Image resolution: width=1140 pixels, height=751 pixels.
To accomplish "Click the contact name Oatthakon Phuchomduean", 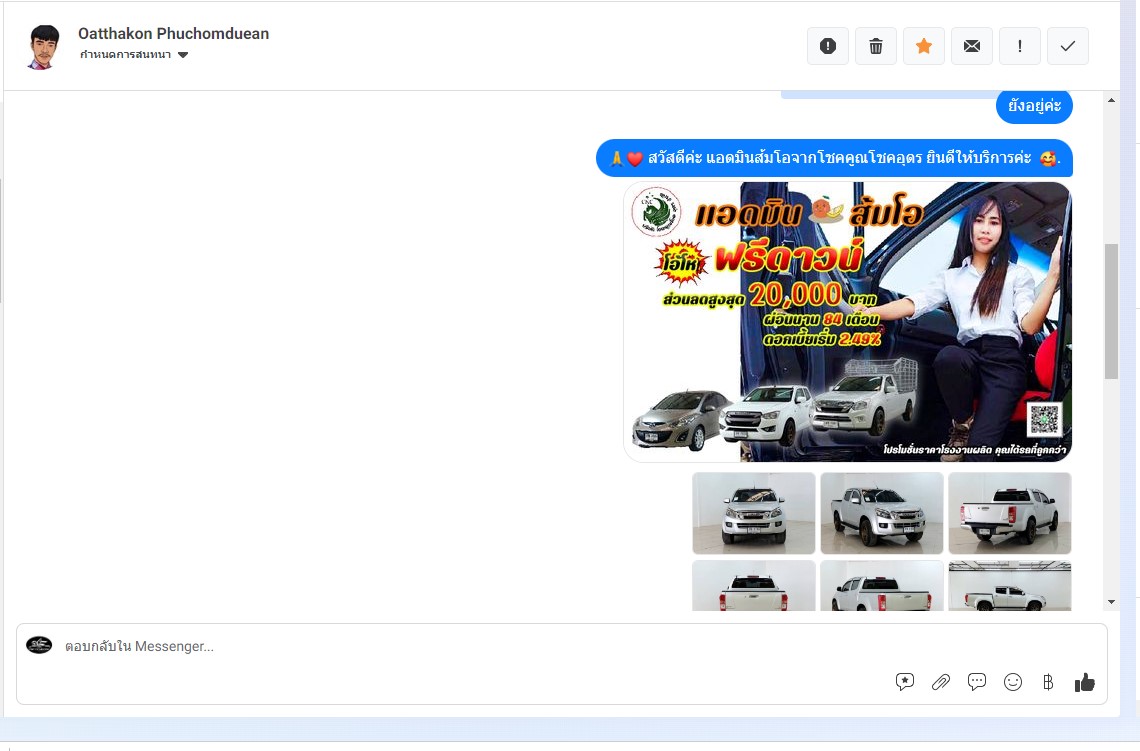I will coord(173,33).
